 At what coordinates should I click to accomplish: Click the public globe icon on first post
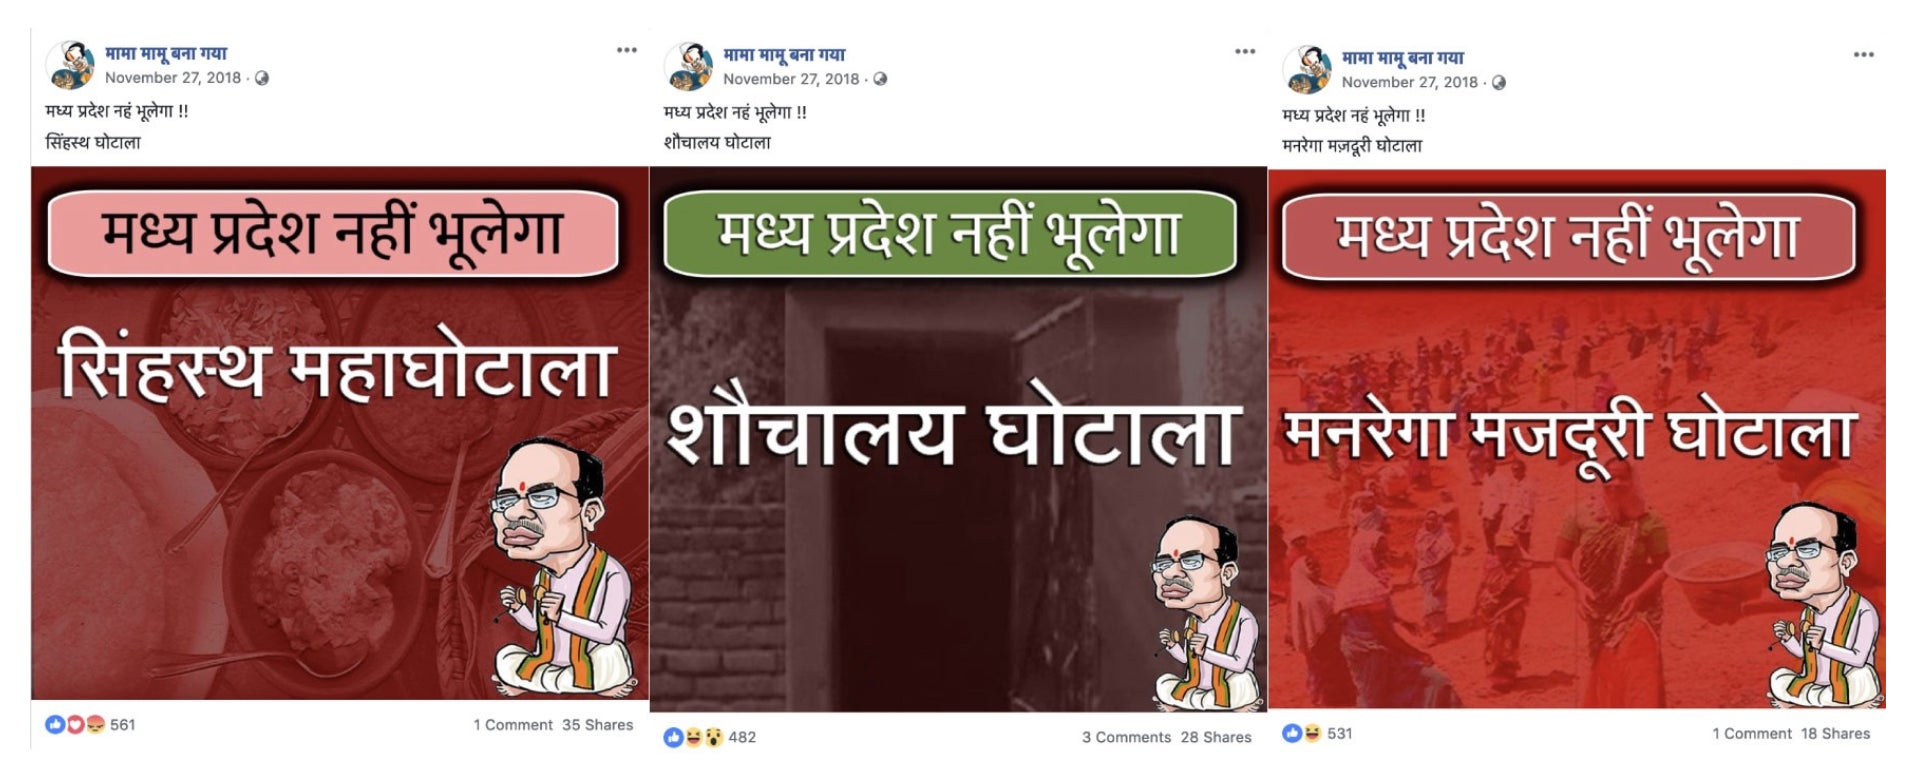[x=262, y=78]
